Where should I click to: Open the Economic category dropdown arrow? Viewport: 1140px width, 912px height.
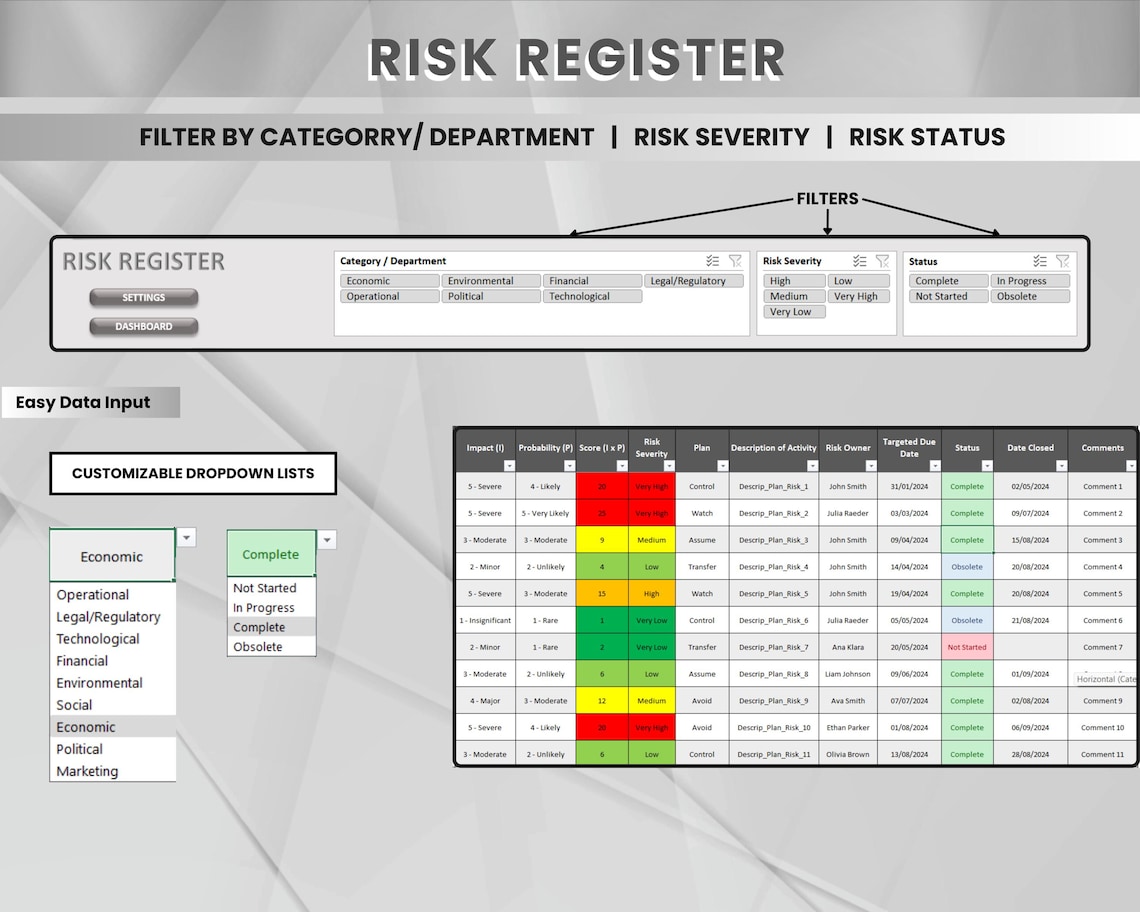[x=186, y=537]
